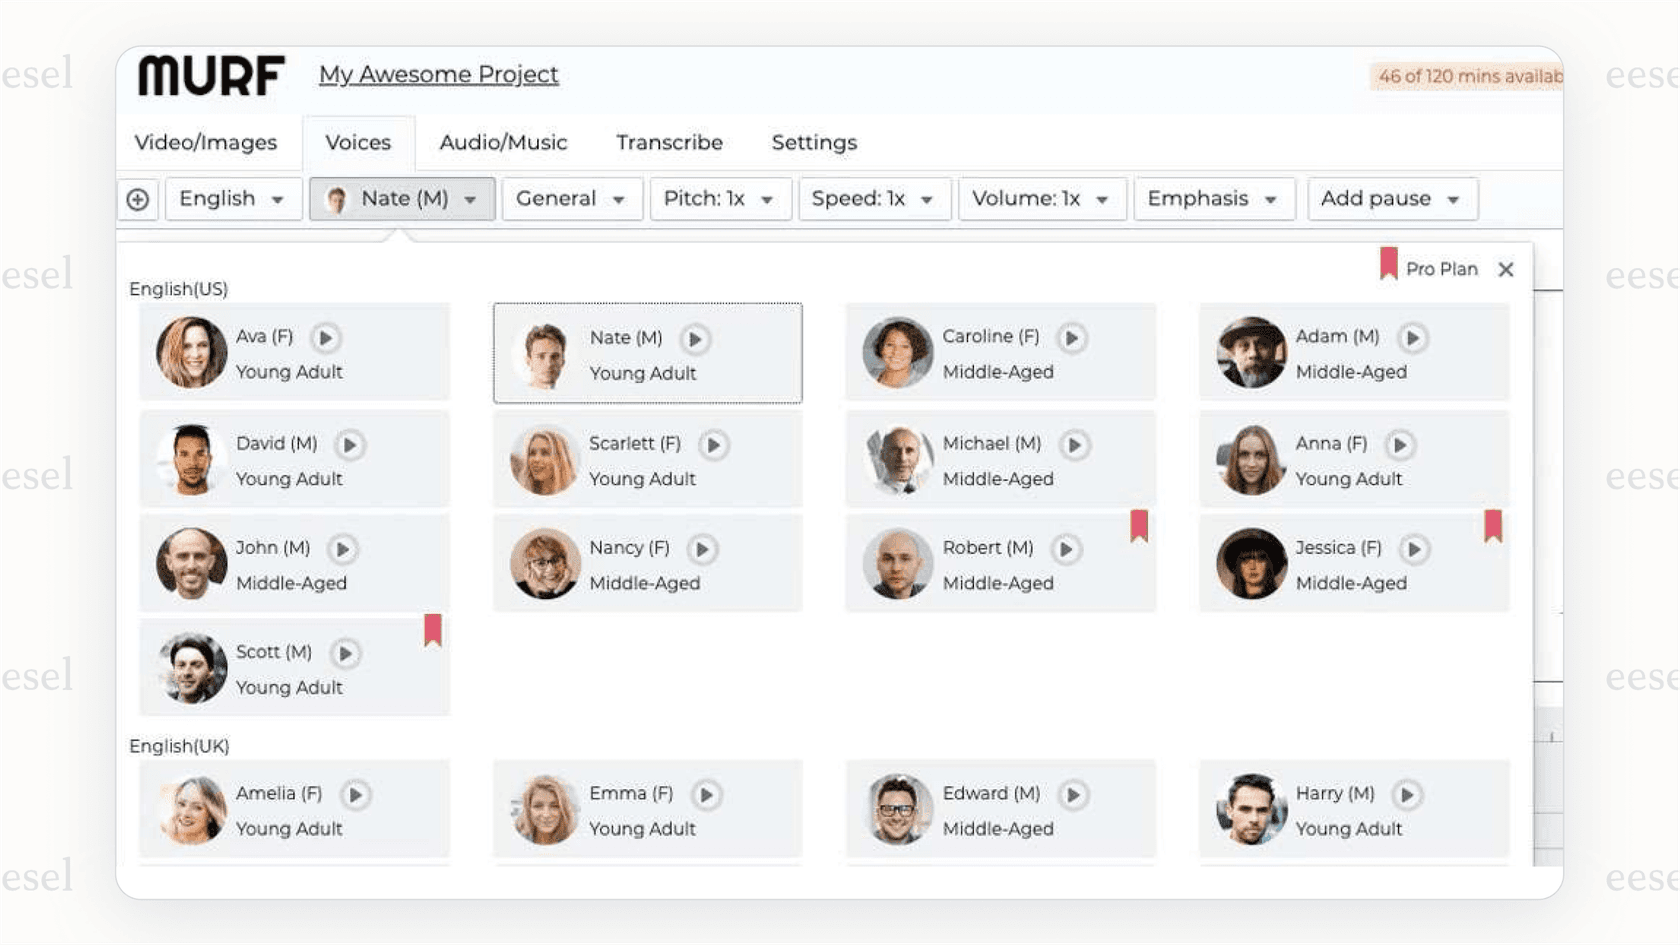Click the English(US) section heading
The image size is (1680, 945).
pos(179,289)
